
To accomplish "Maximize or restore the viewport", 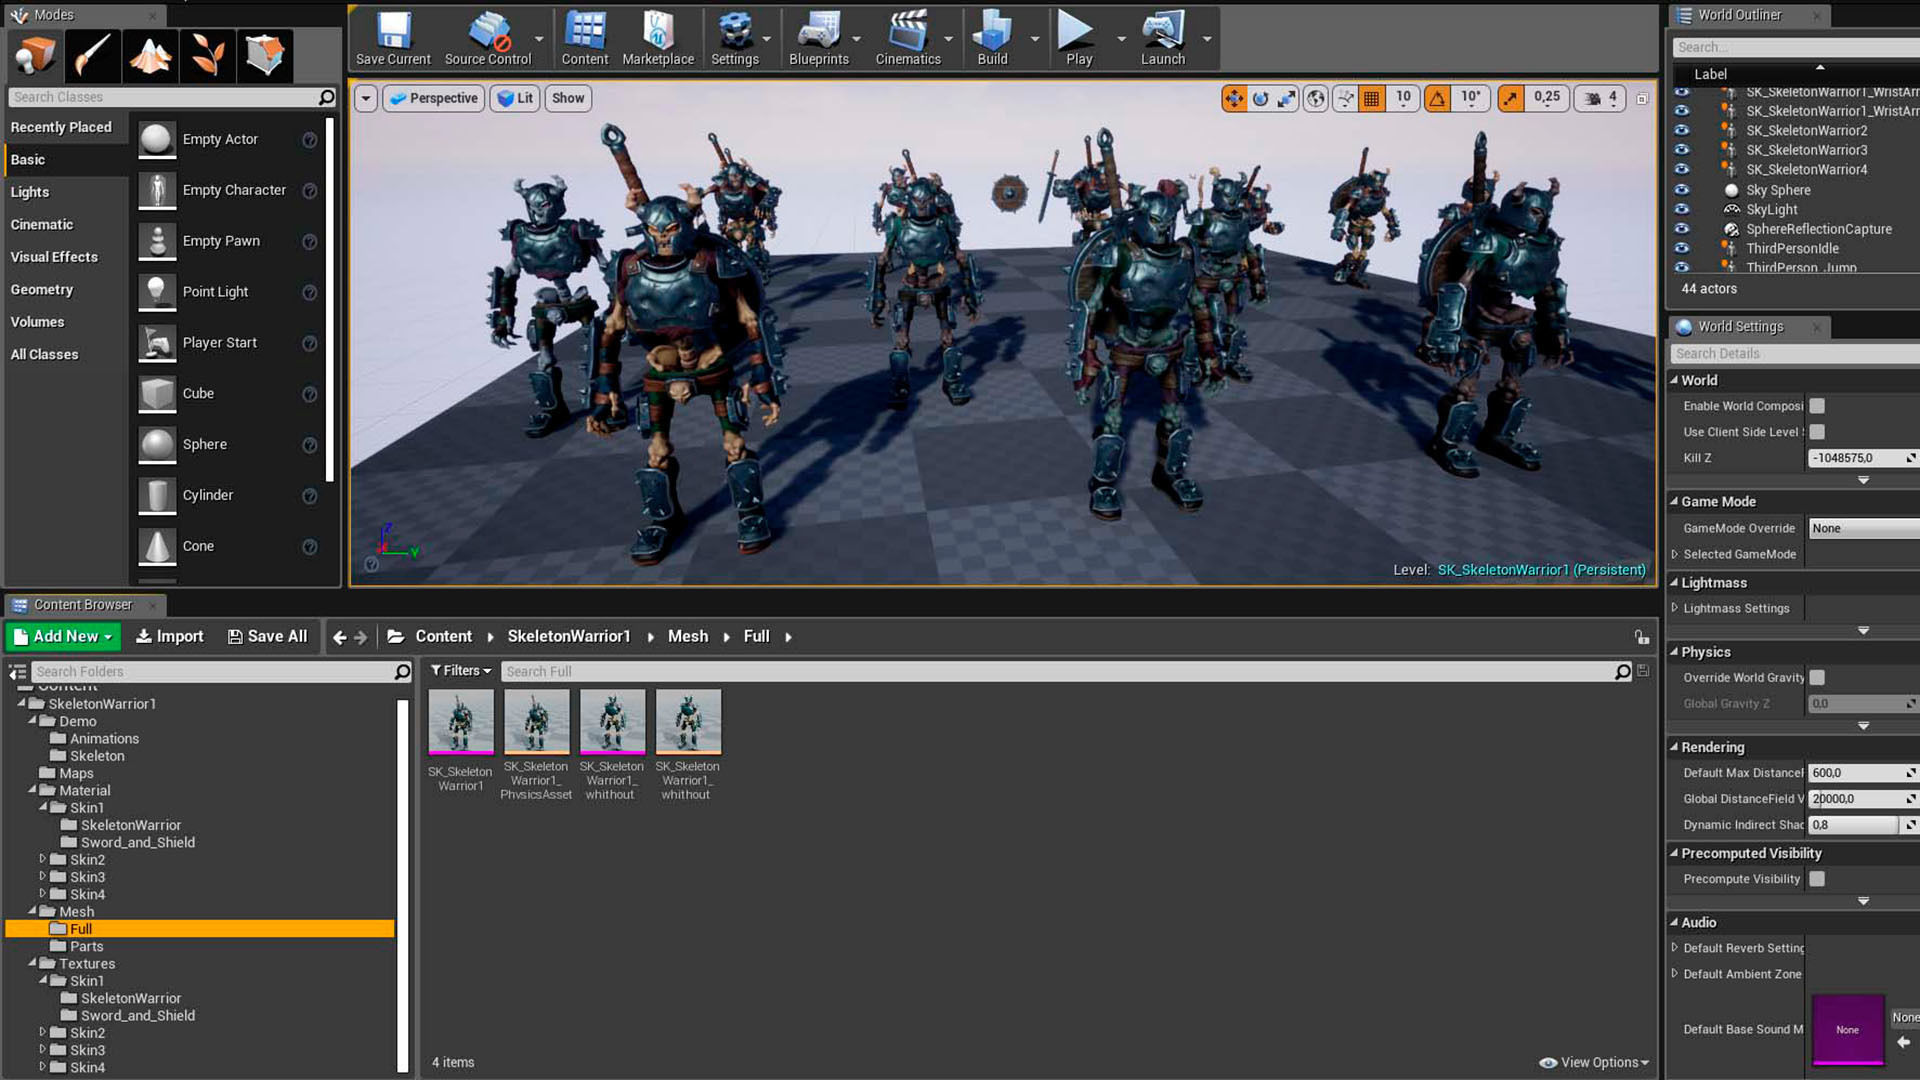I will 1642,98.
